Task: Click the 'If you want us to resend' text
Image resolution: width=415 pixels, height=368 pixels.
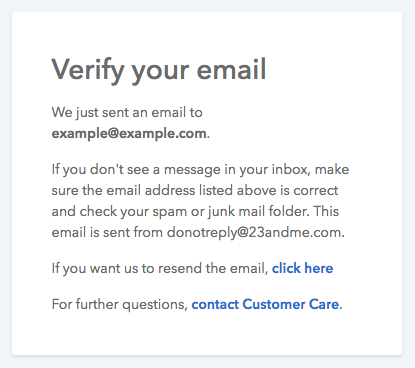Action: (160, 268)
